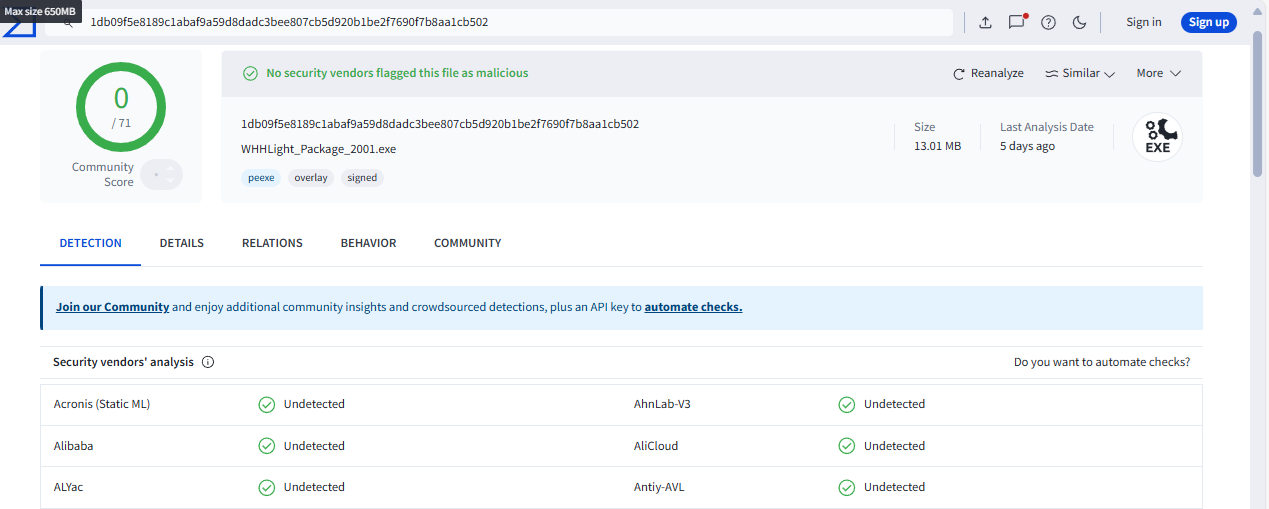Follow the Join our Community link
The height and width of the screenshot is (509, 1269).
click(112, 307)
